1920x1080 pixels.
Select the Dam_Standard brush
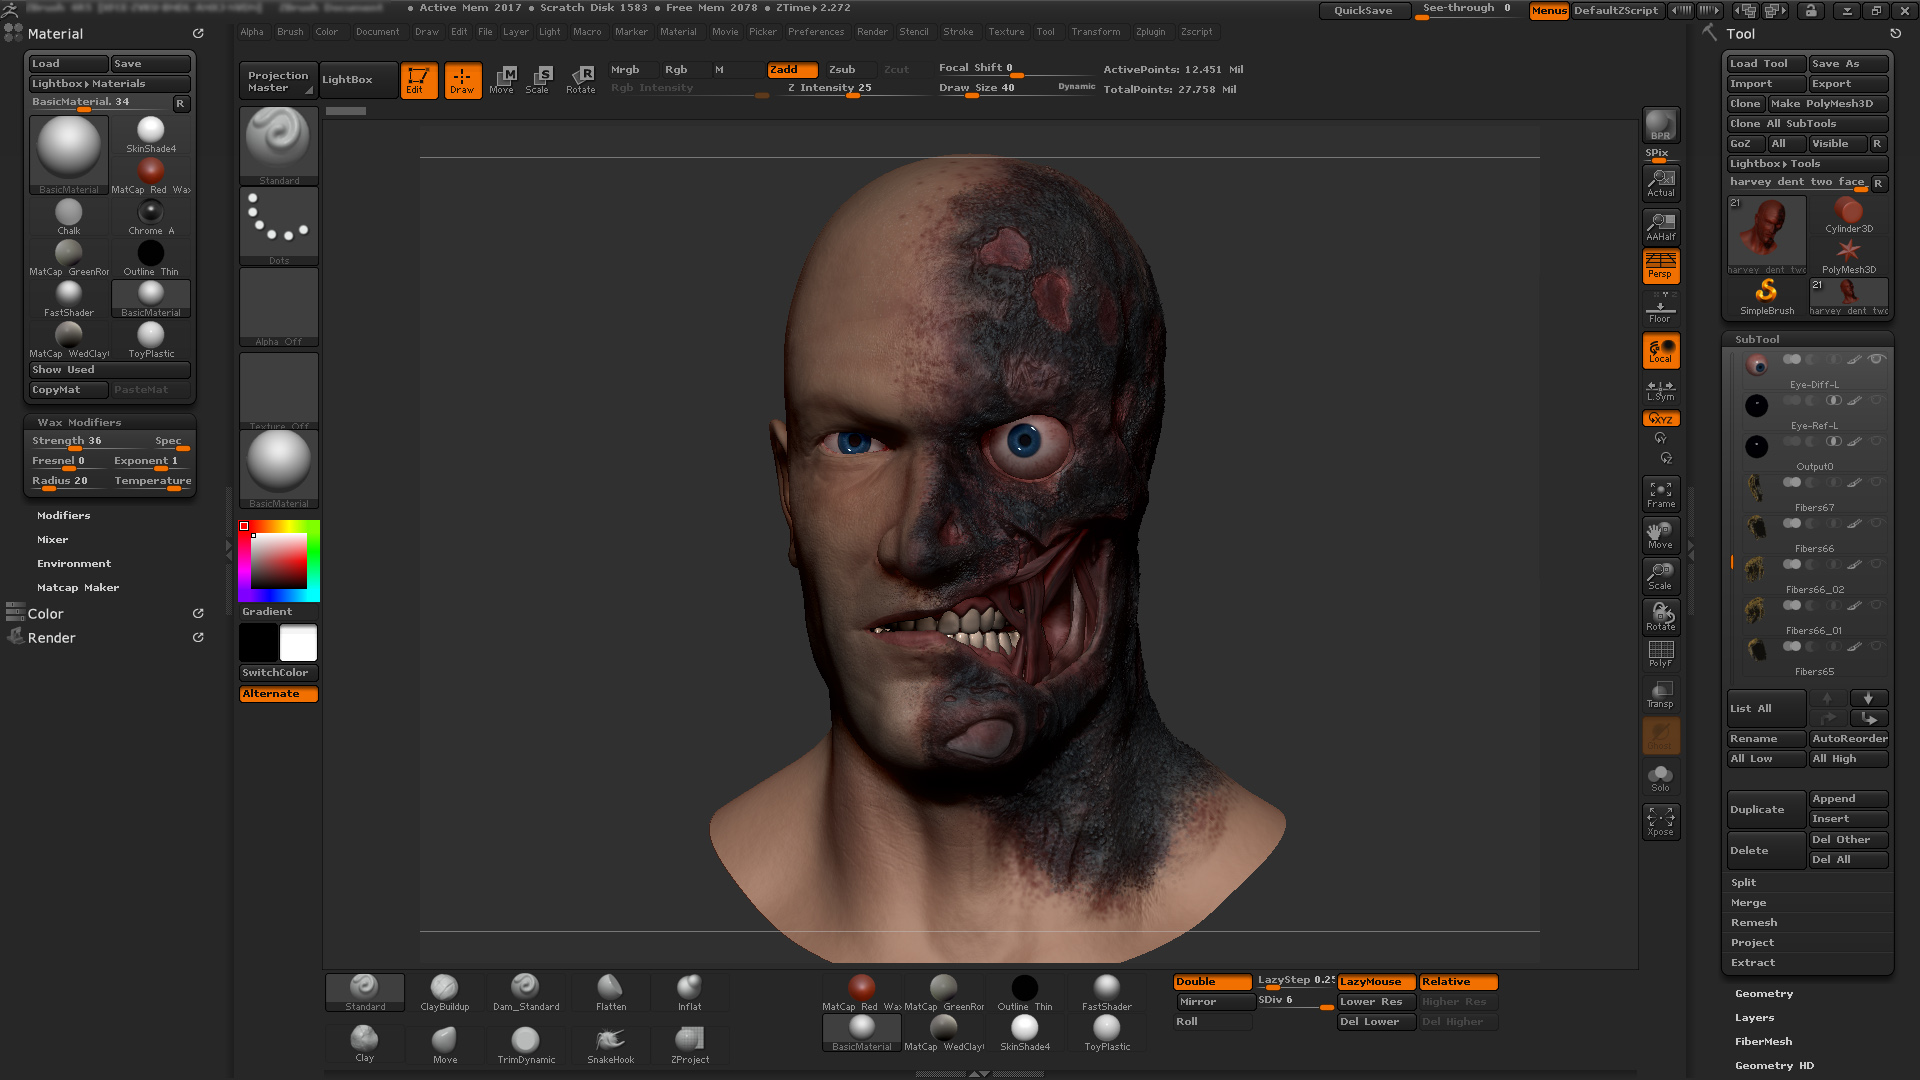point(526,993)
